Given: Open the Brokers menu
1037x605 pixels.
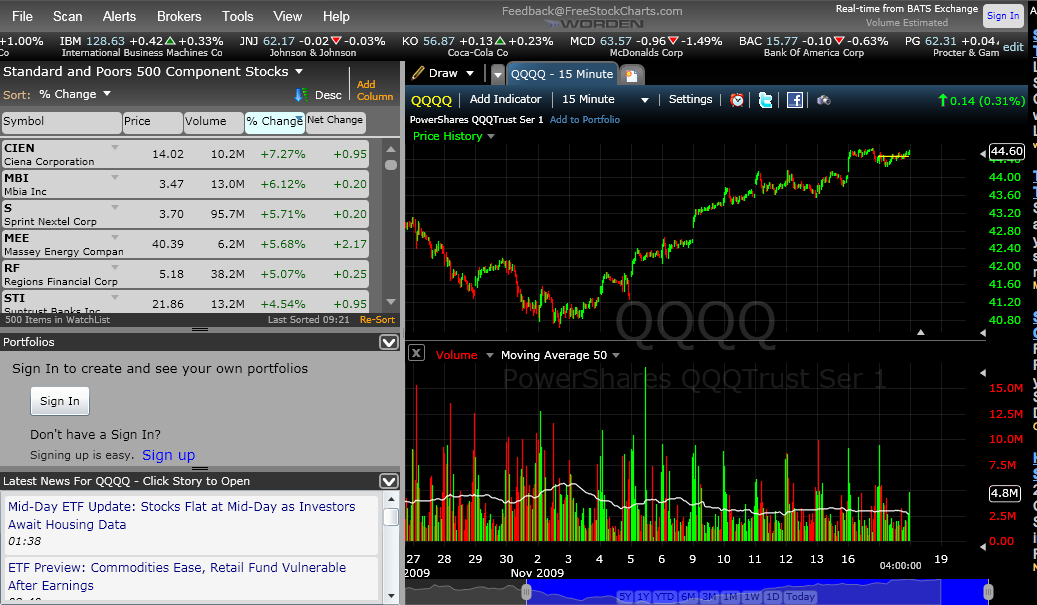Looking at the screenshot, I should (x=179, y=17).
